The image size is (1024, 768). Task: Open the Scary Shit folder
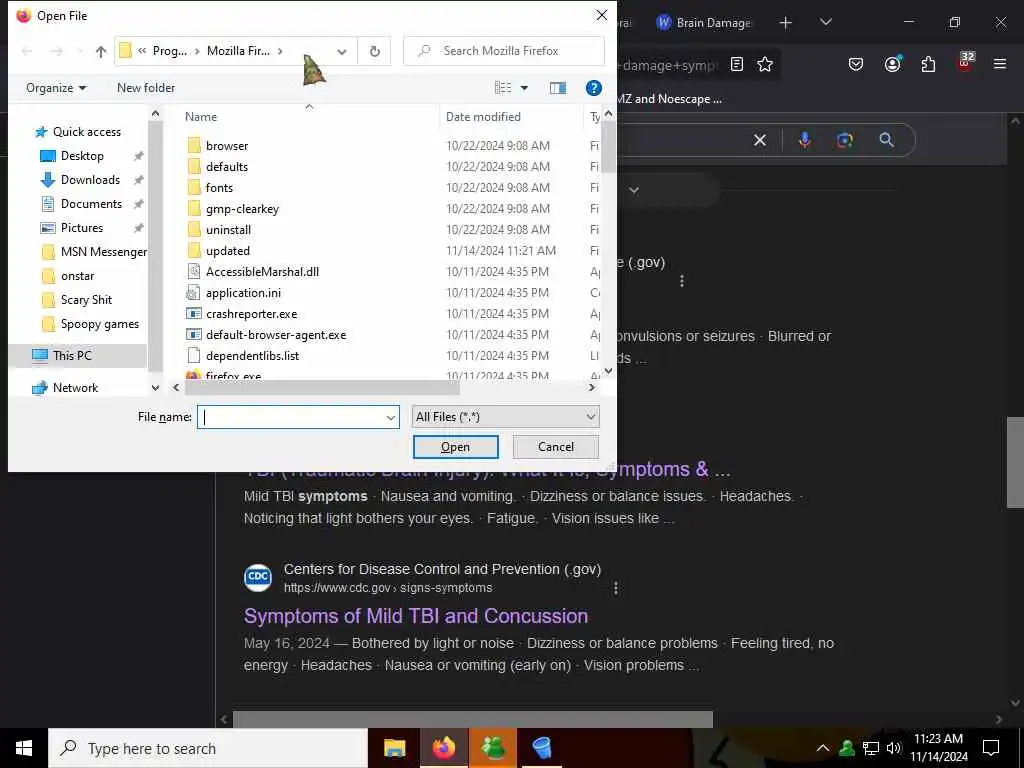click(86, 300)
